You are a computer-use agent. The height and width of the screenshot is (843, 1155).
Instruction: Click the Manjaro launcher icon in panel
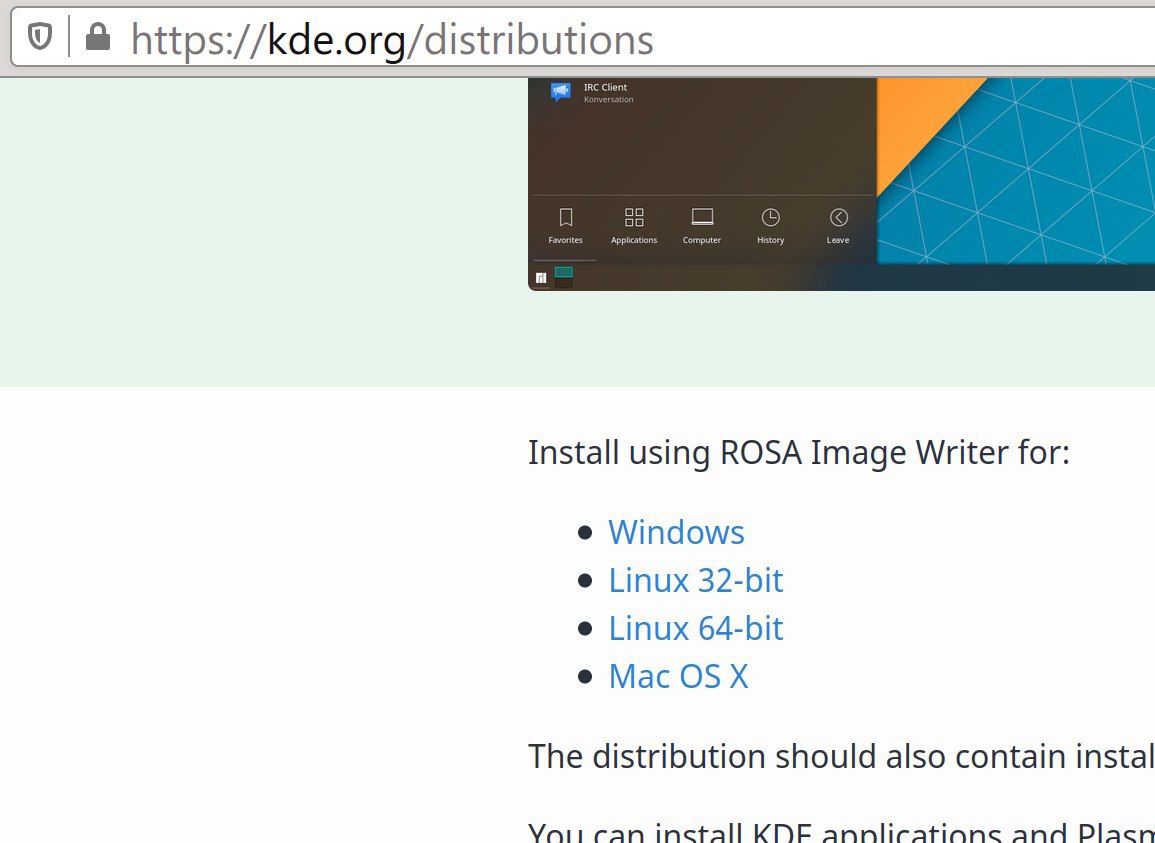click(x=541, y=278)
